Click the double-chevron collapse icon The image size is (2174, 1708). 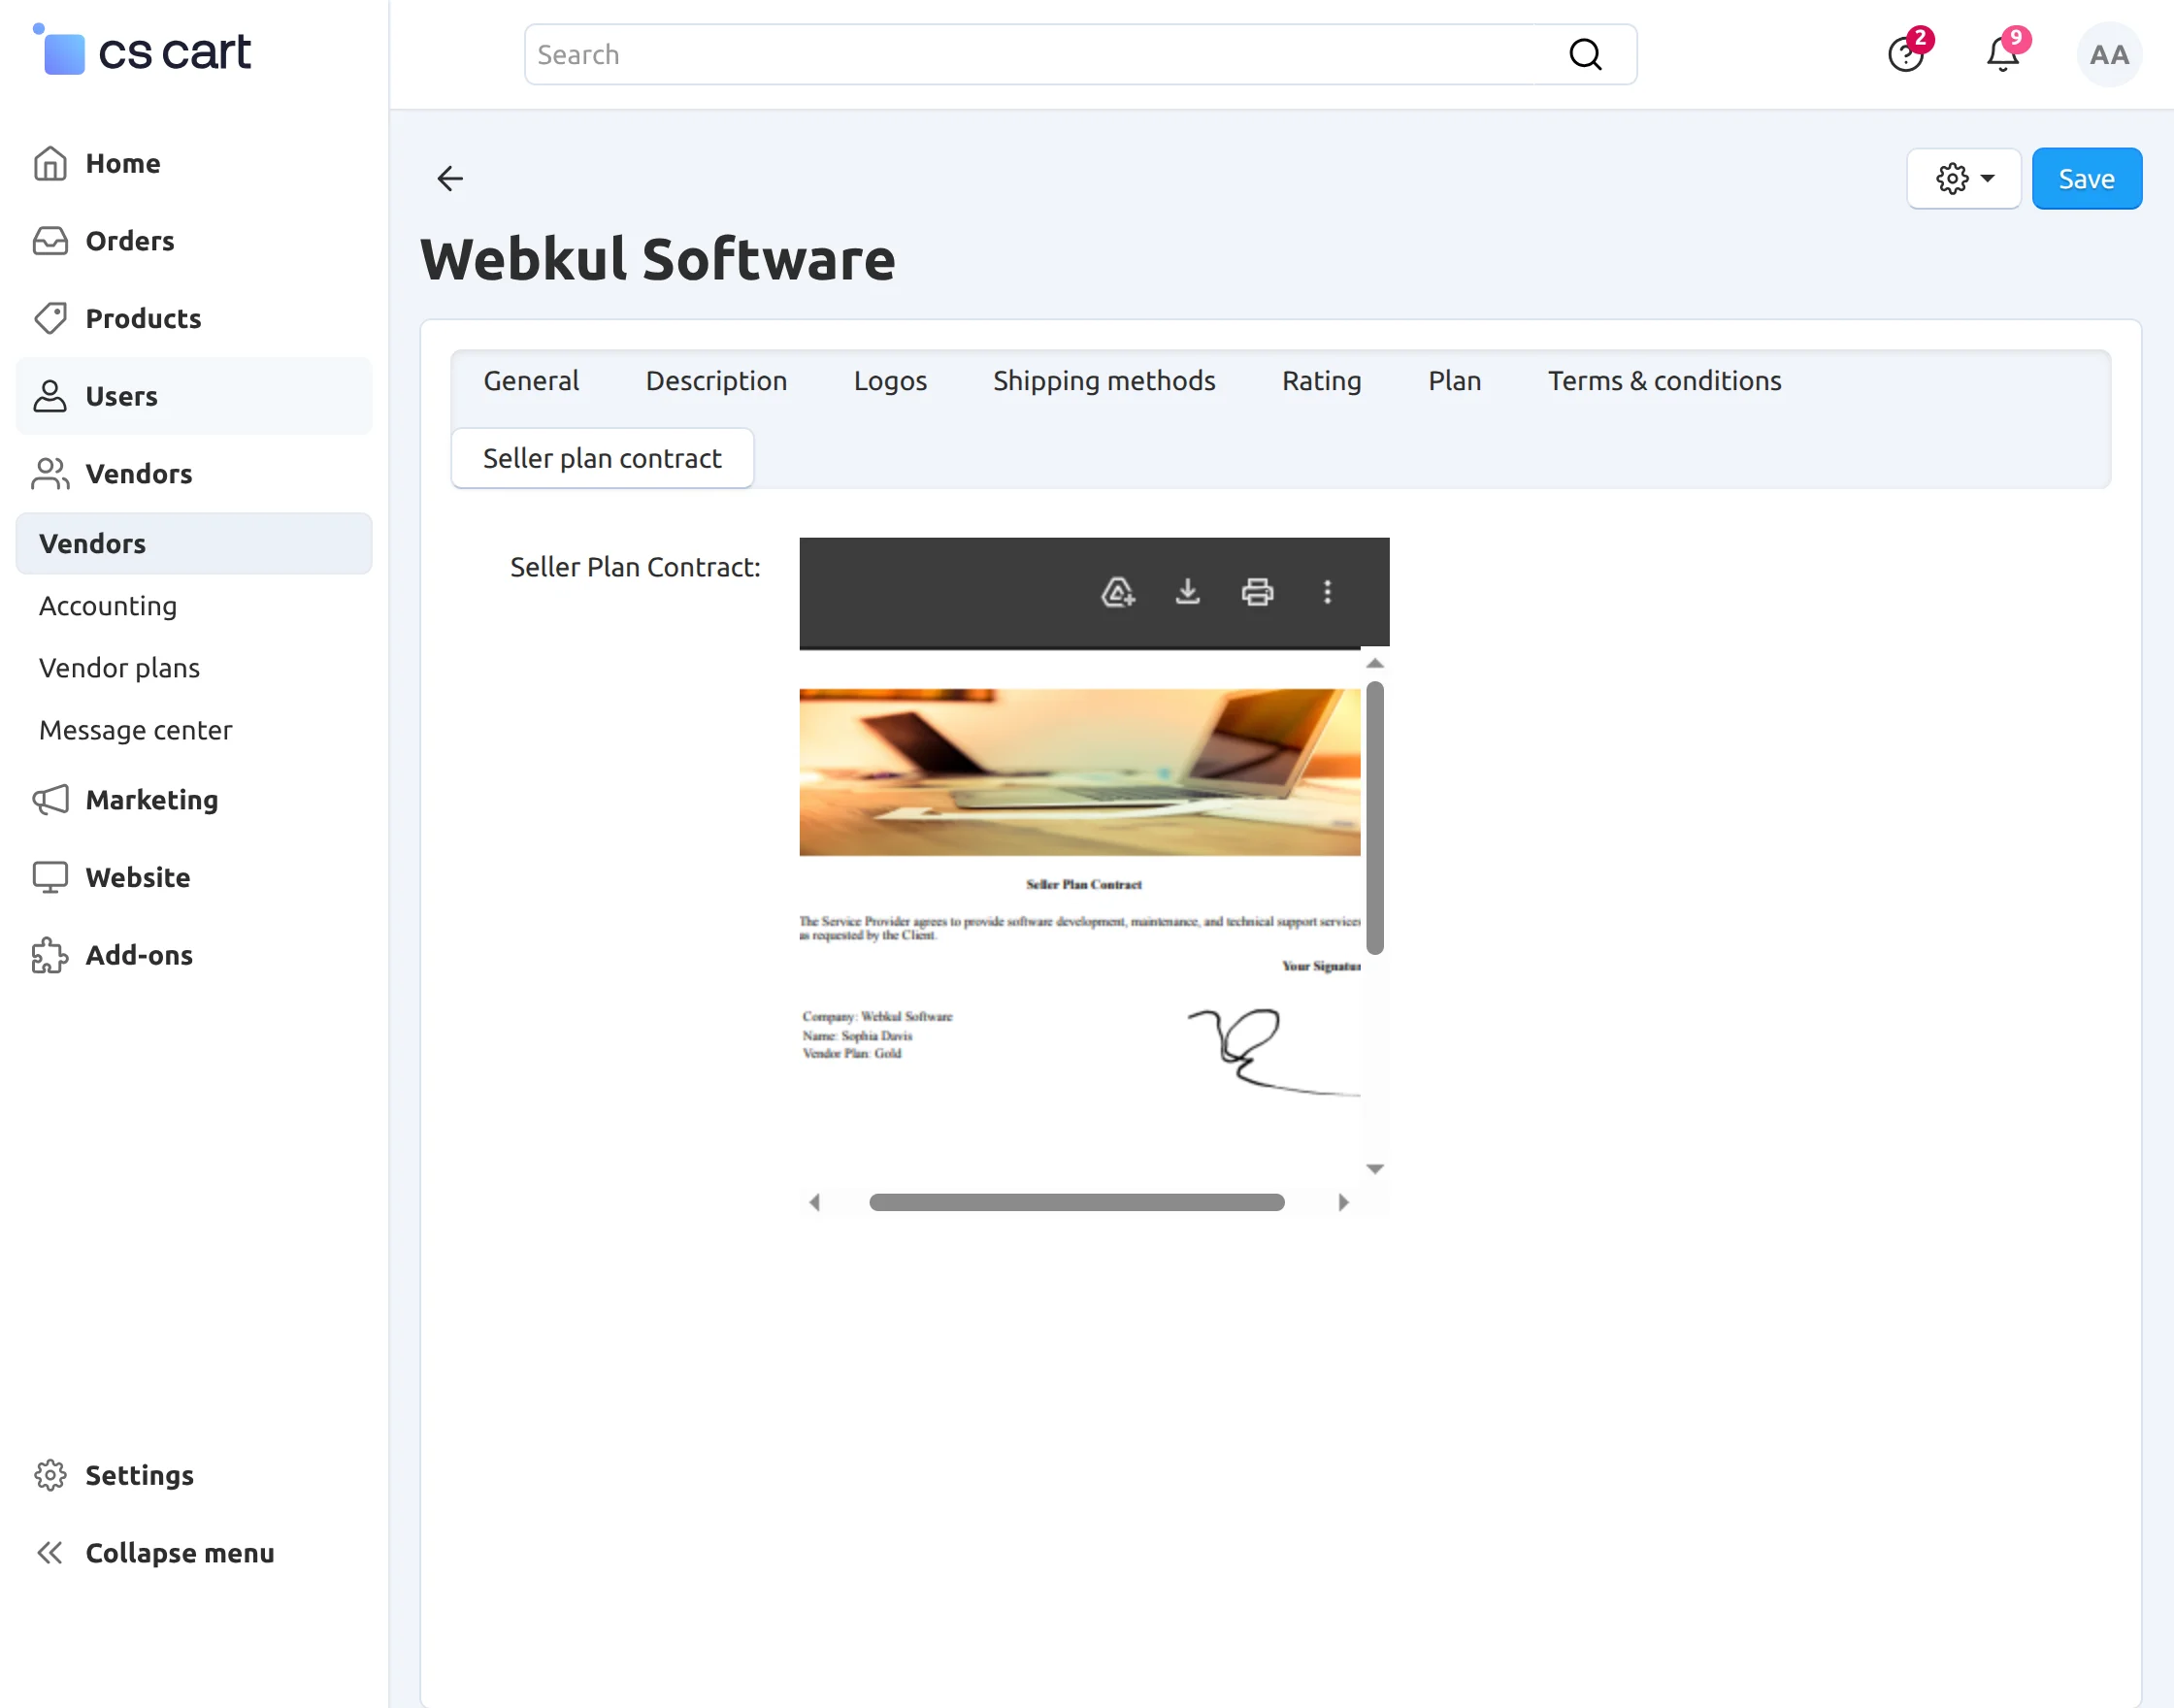pyautogui.click(x=50, y=1553)
